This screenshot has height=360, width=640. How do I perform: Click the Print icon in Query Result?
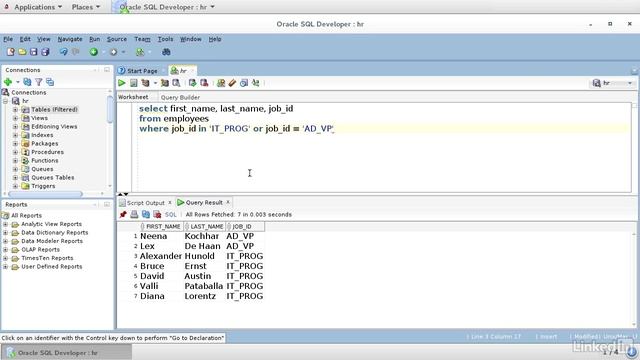pyautogui.click(x=134, y=214)
